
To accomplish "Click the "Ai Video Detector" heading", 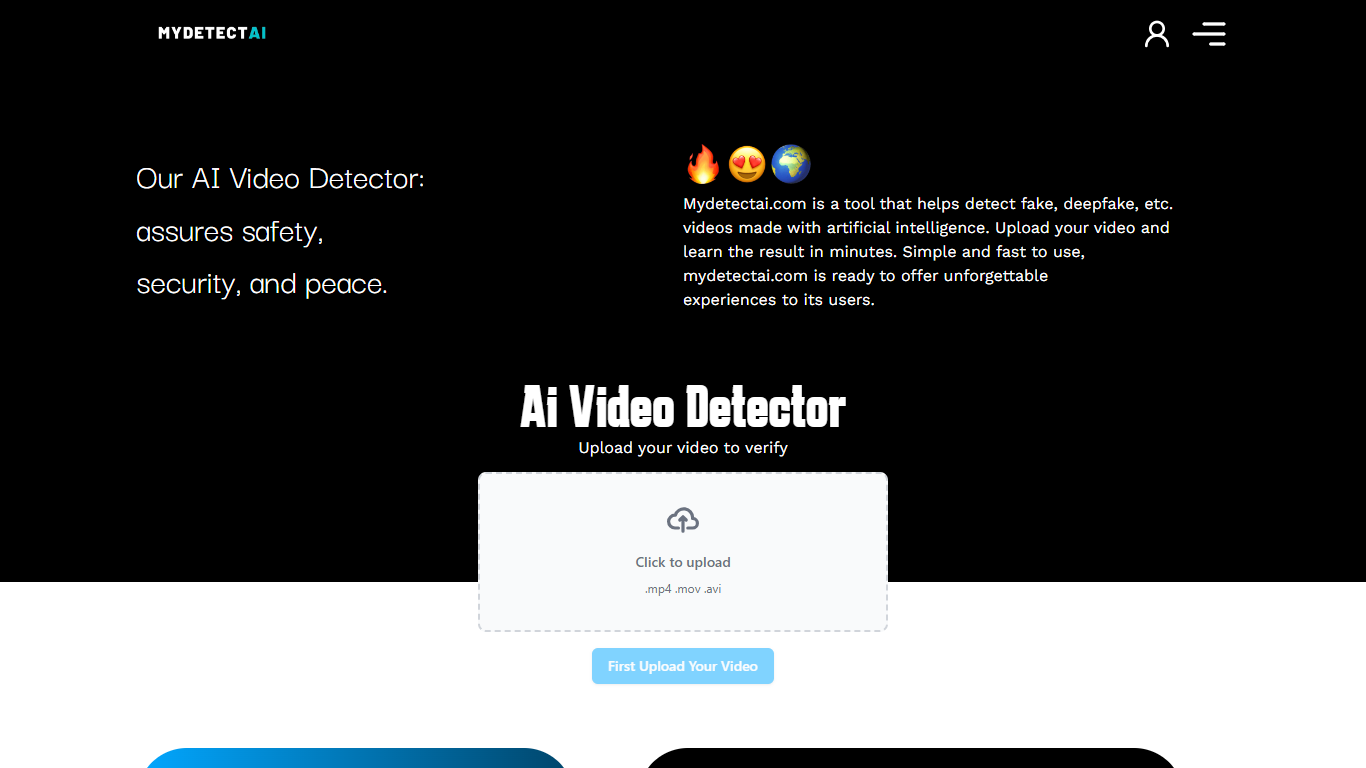I will [683, 407].
